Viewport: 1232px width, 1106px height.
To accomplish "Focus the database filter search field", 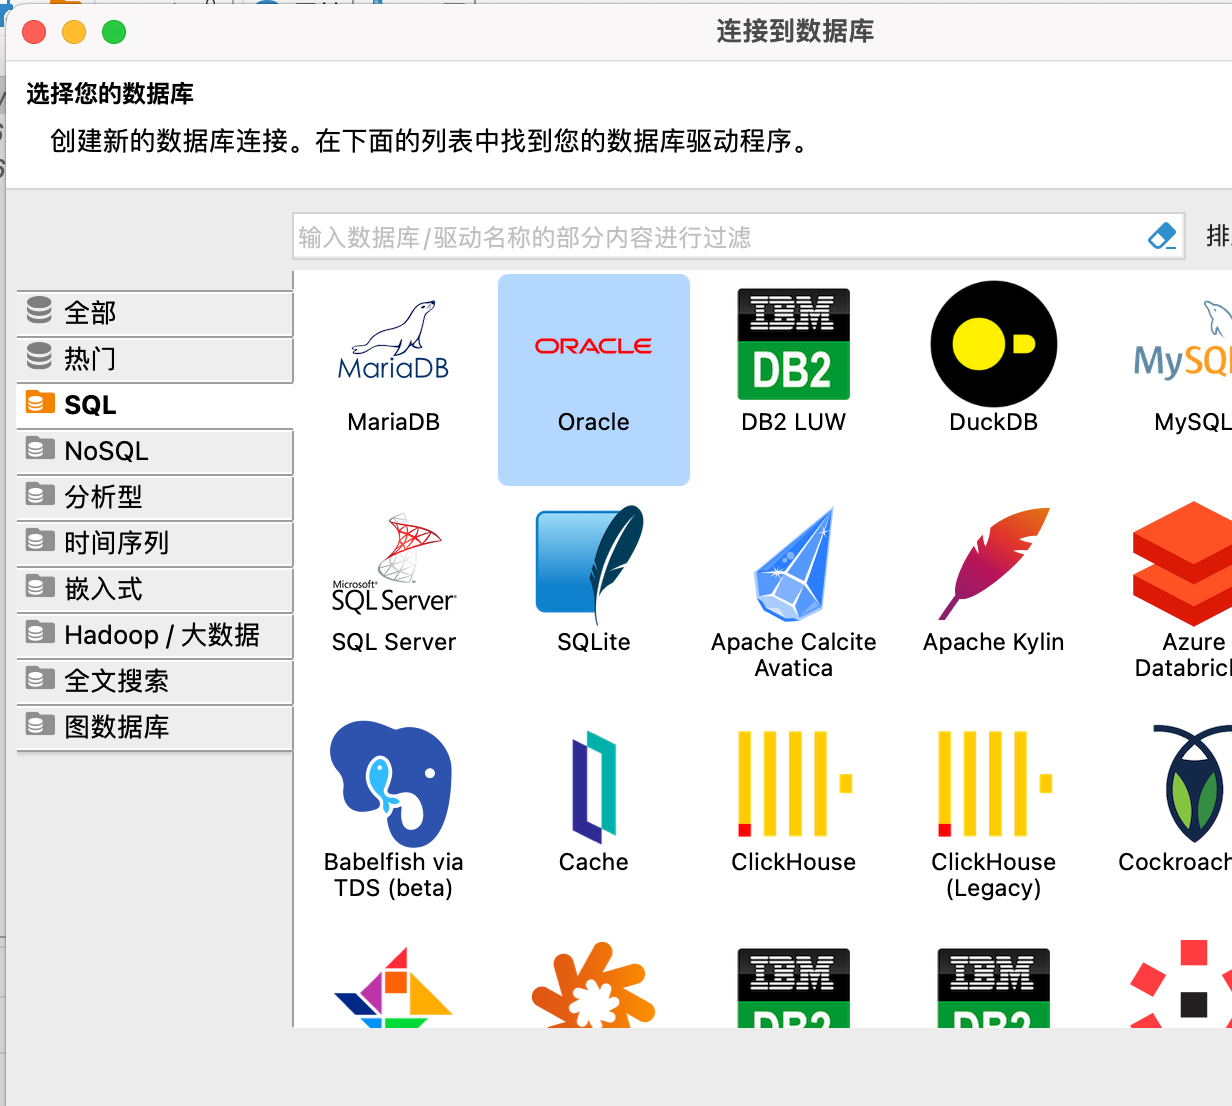I will (720, 237).
